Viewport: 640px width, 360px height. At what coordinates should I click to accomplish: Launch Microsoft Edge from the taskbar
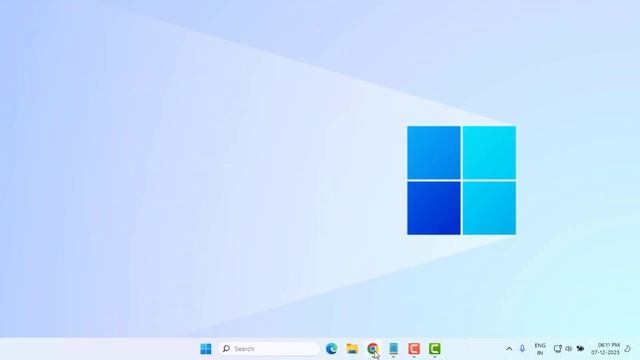click(331, 349)
